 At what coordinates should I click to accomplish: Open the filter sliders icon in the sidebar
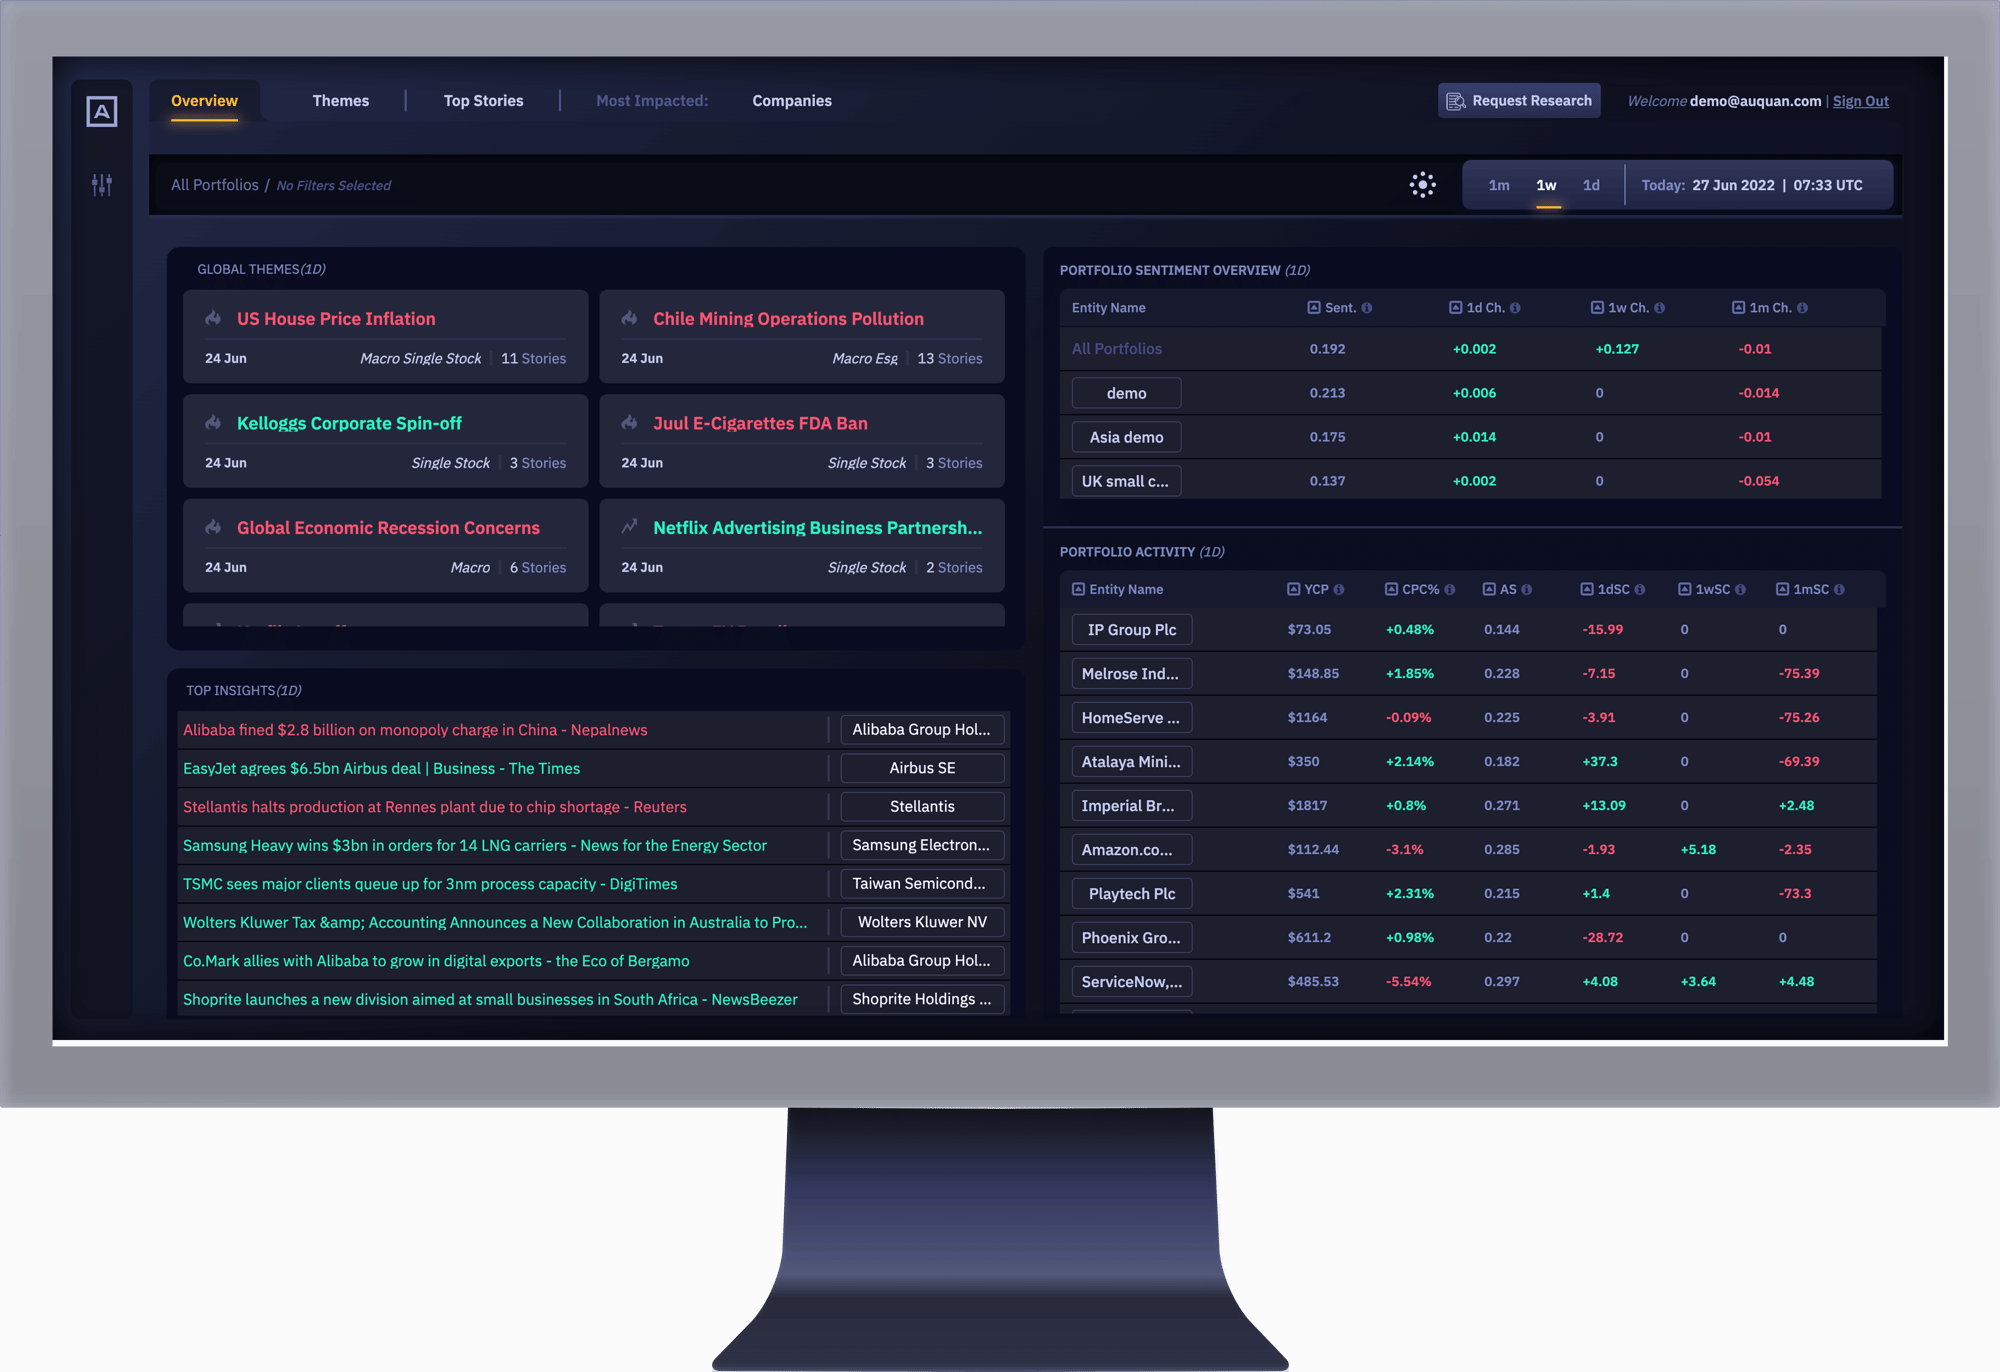click(101, 185)
